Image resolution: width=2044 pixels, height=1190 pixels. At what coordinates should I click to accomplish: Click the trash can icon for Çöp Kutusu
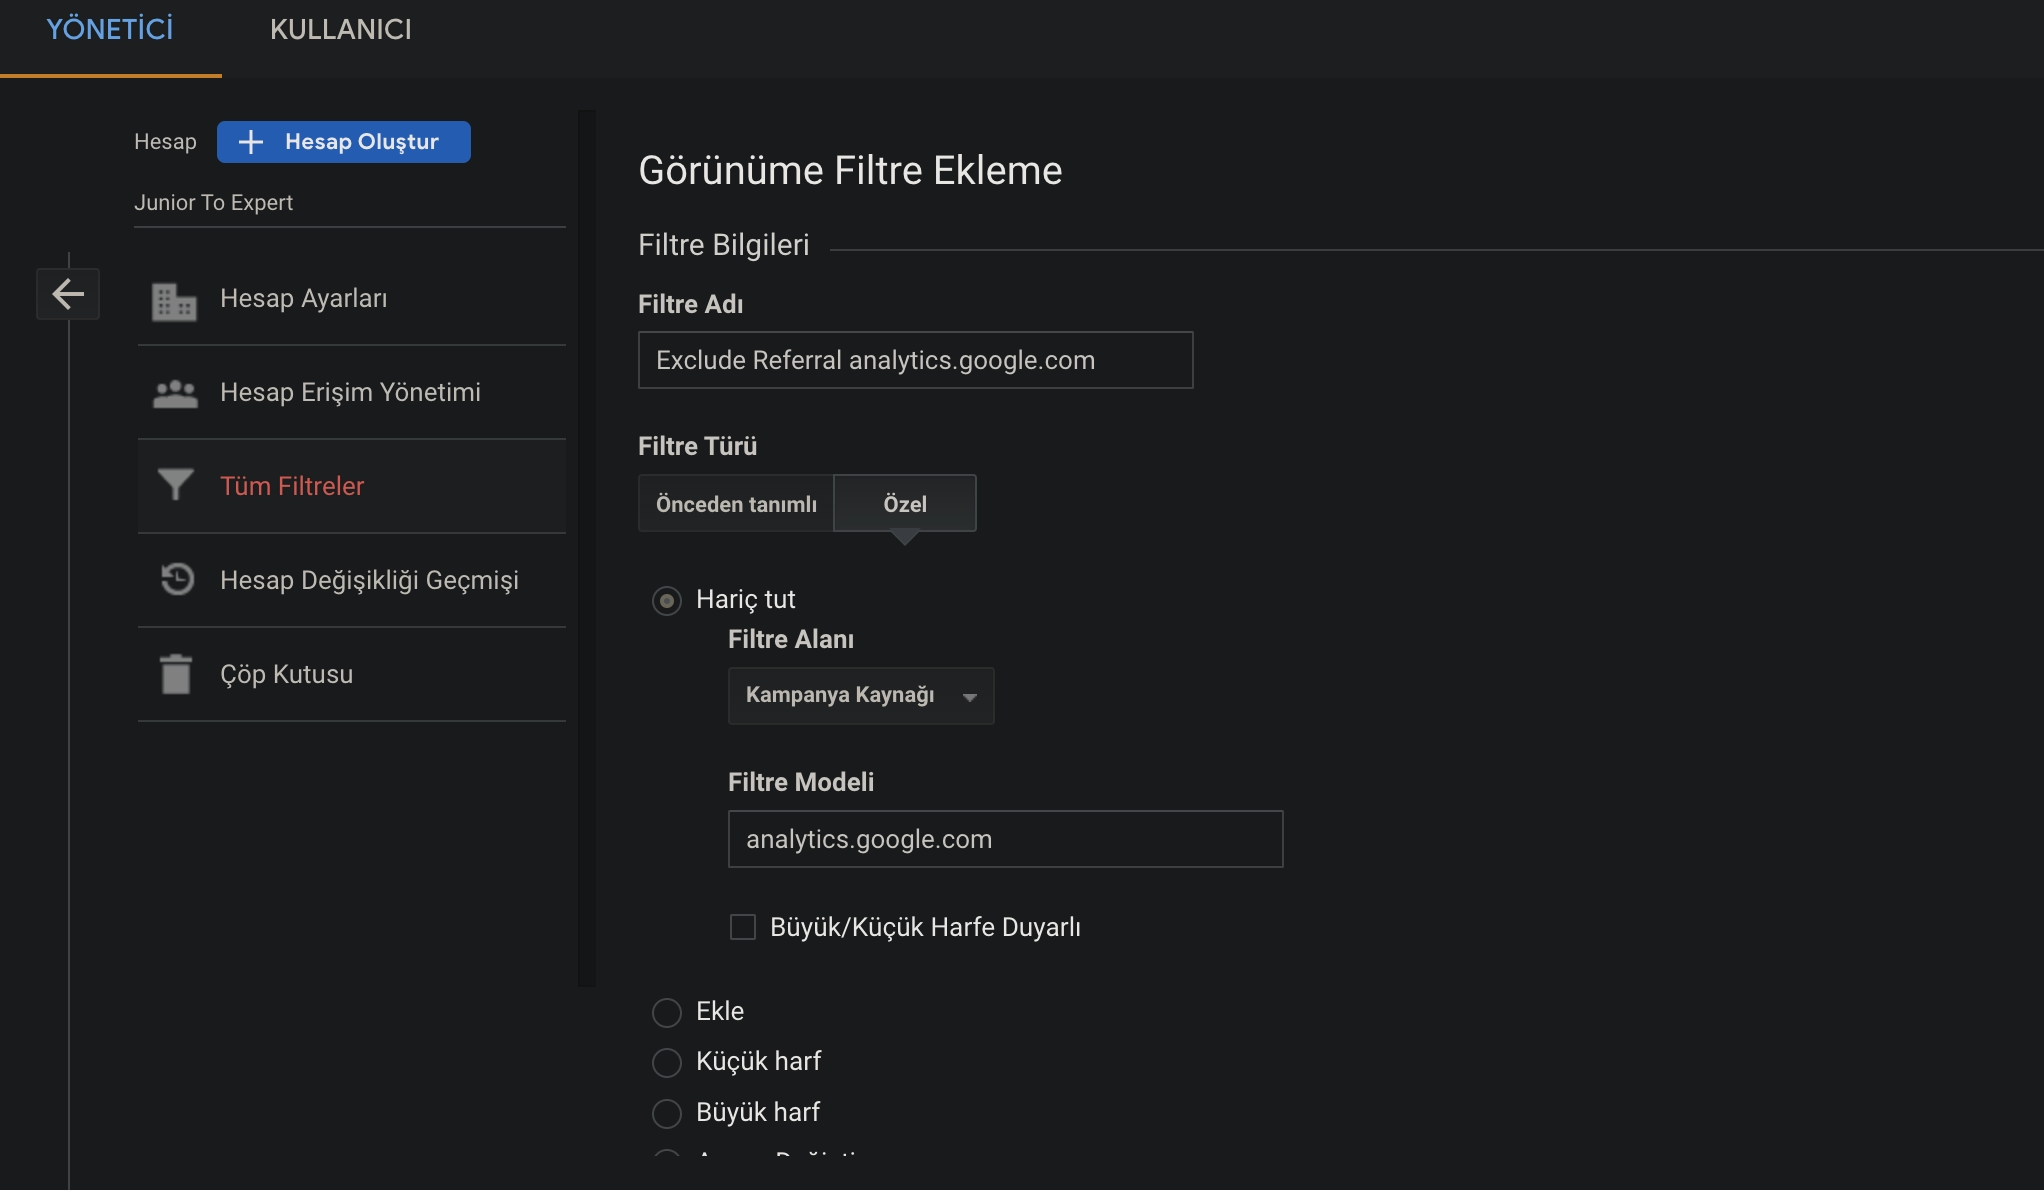176,674
